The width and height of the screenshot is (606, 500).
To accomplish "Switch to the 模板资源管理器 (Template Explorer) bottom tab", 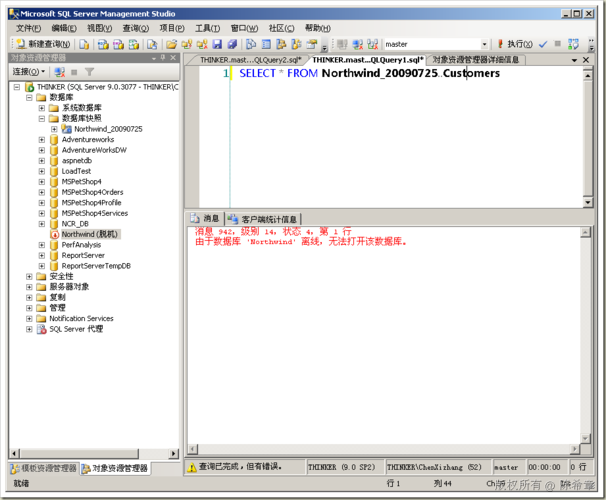I will (44, 469).
